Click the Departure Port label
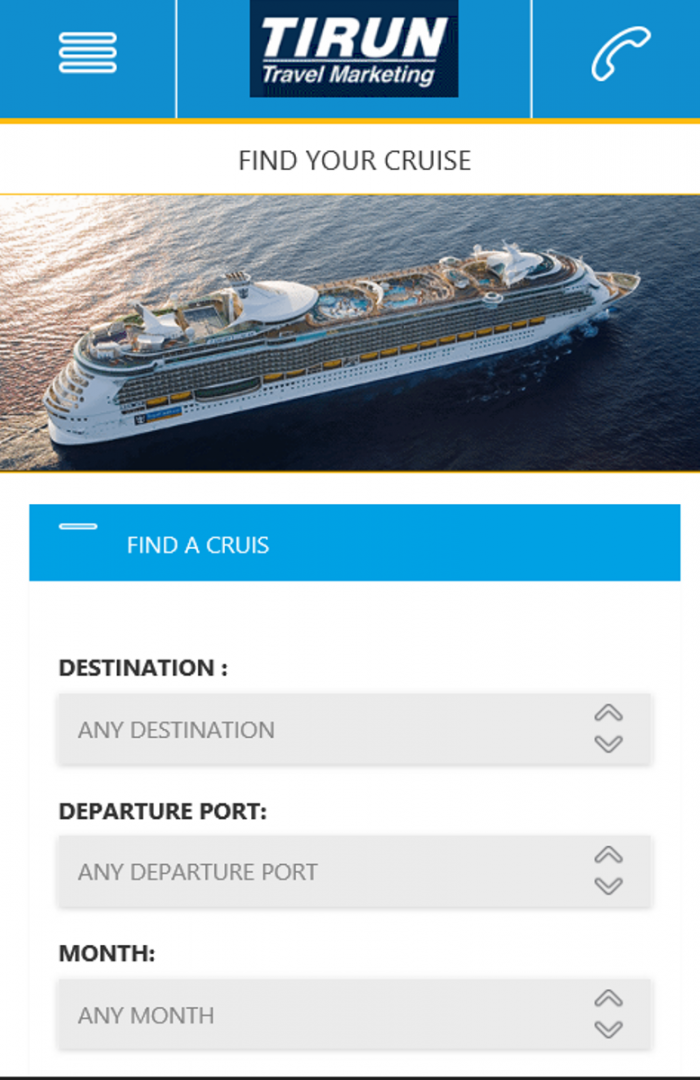This screenshot has height=1080, width=700. 163,811
